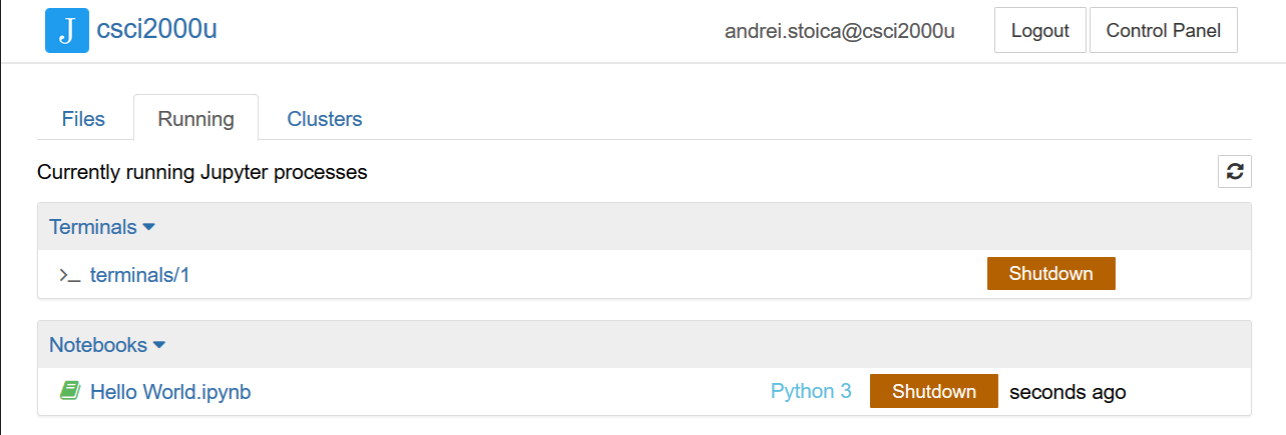
Task: Click the andrei.stoica@csci2000u username
Action: pos(839,31)
